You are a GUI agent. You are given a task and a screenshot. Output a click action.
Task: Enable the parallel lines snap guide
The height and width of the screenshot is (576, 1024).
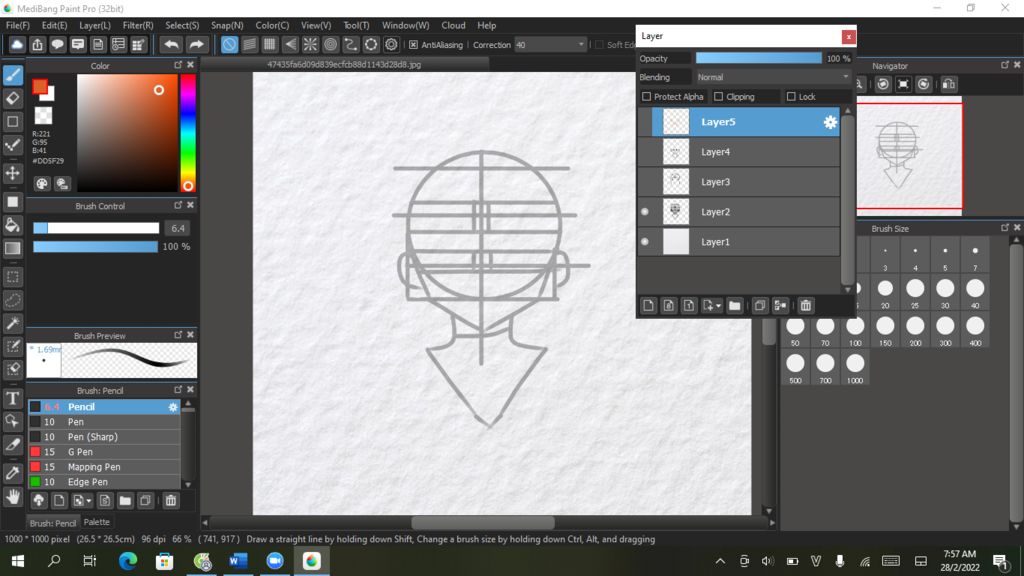(249, 44)
